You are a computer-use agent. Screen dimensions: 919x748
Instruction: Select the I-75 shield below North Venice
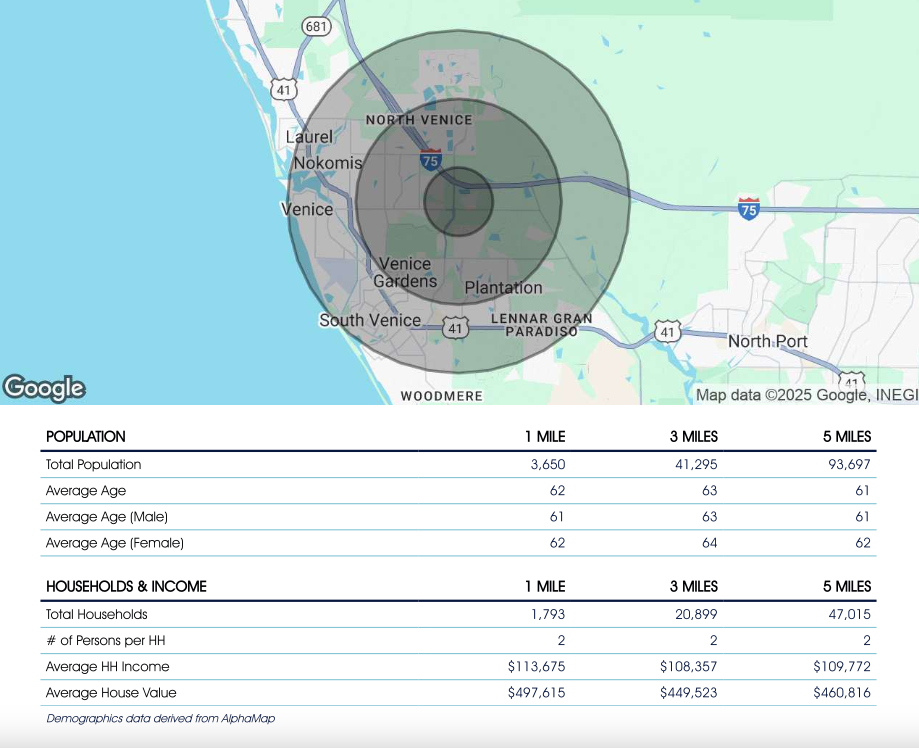click(x=430, y=160)
